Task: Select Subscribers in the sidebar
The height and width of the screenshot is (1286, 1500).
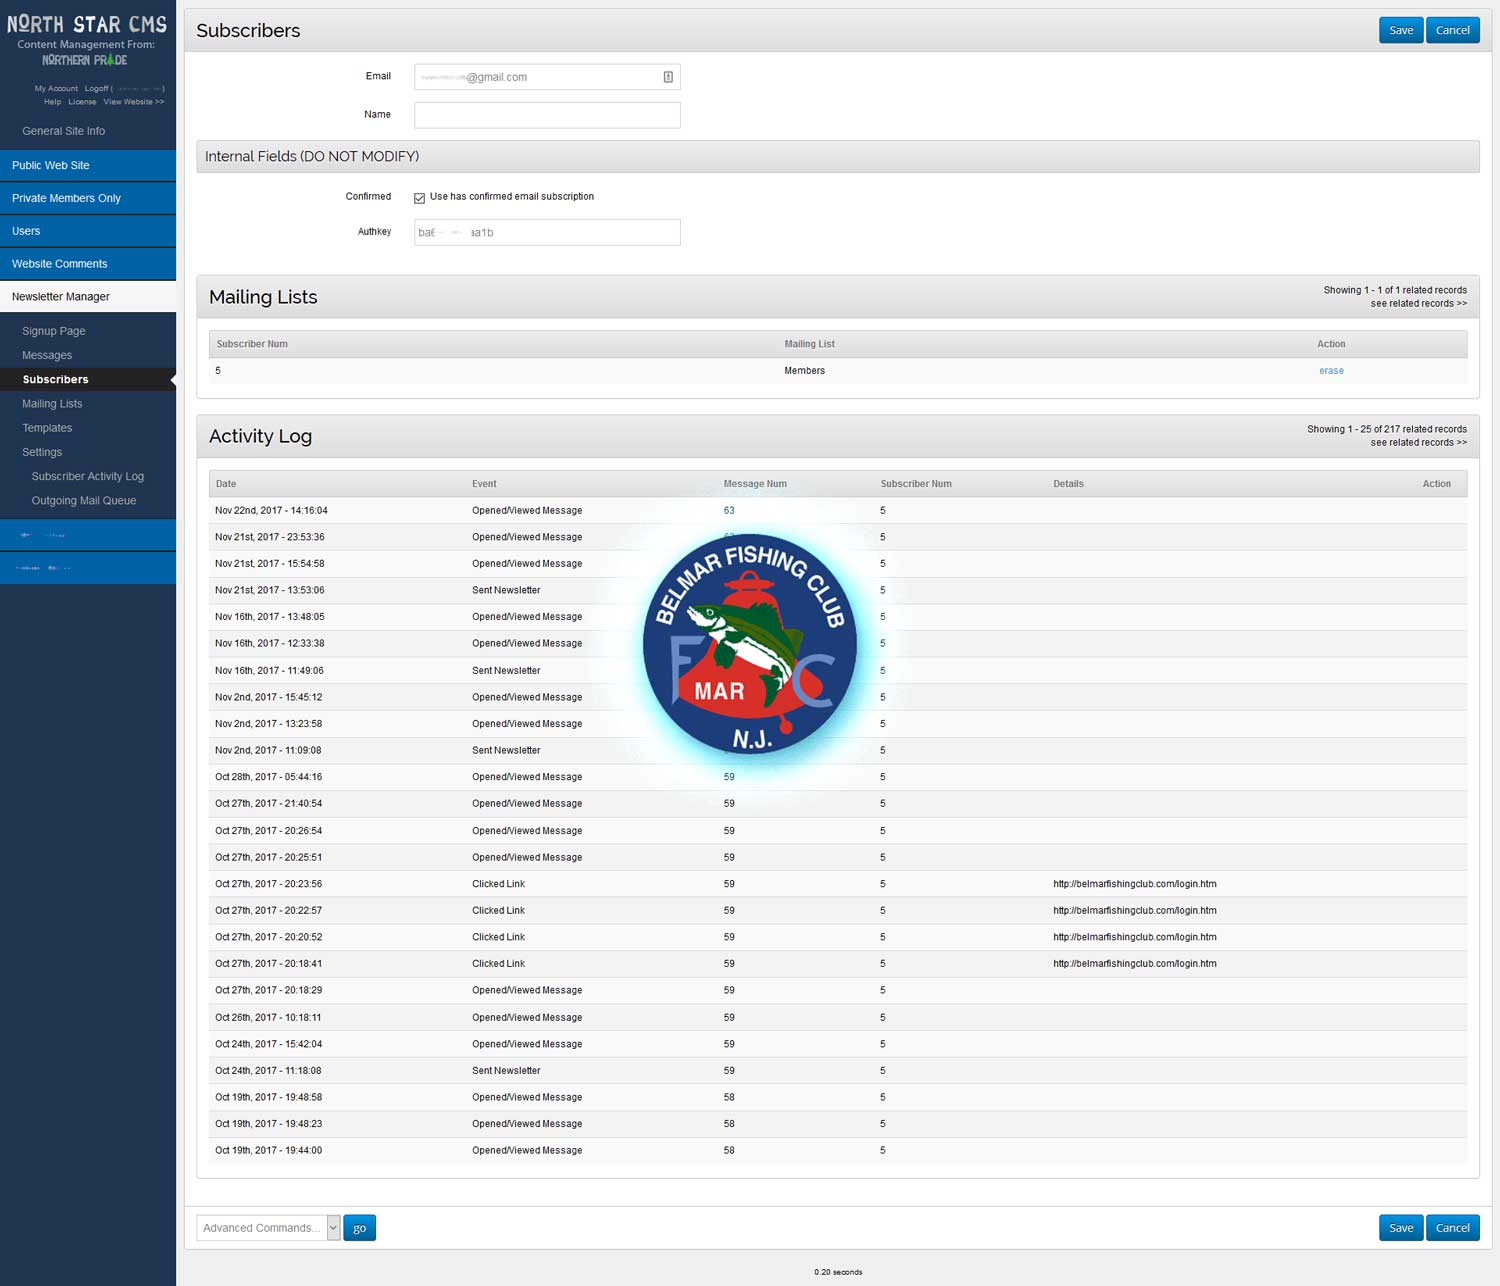Action: 88,379
